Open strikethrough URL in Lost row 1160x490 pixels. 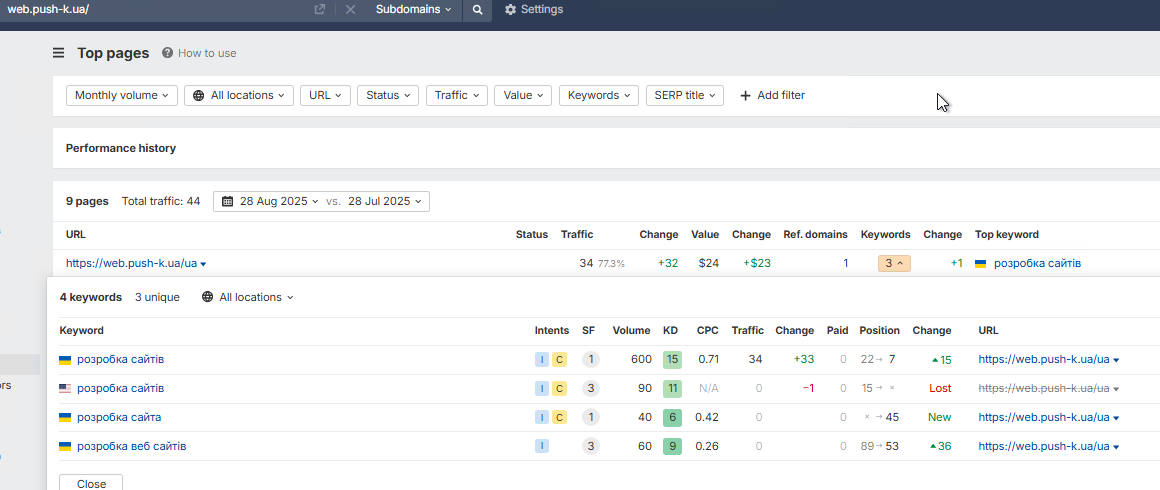(x=1044, y=389)
